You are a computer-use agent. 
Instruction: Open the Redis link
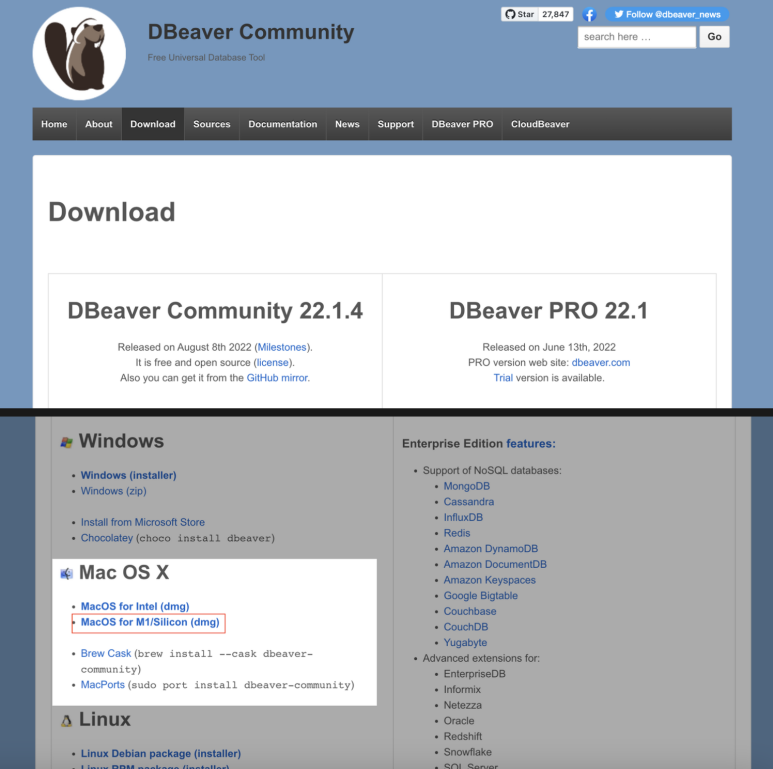457,533
